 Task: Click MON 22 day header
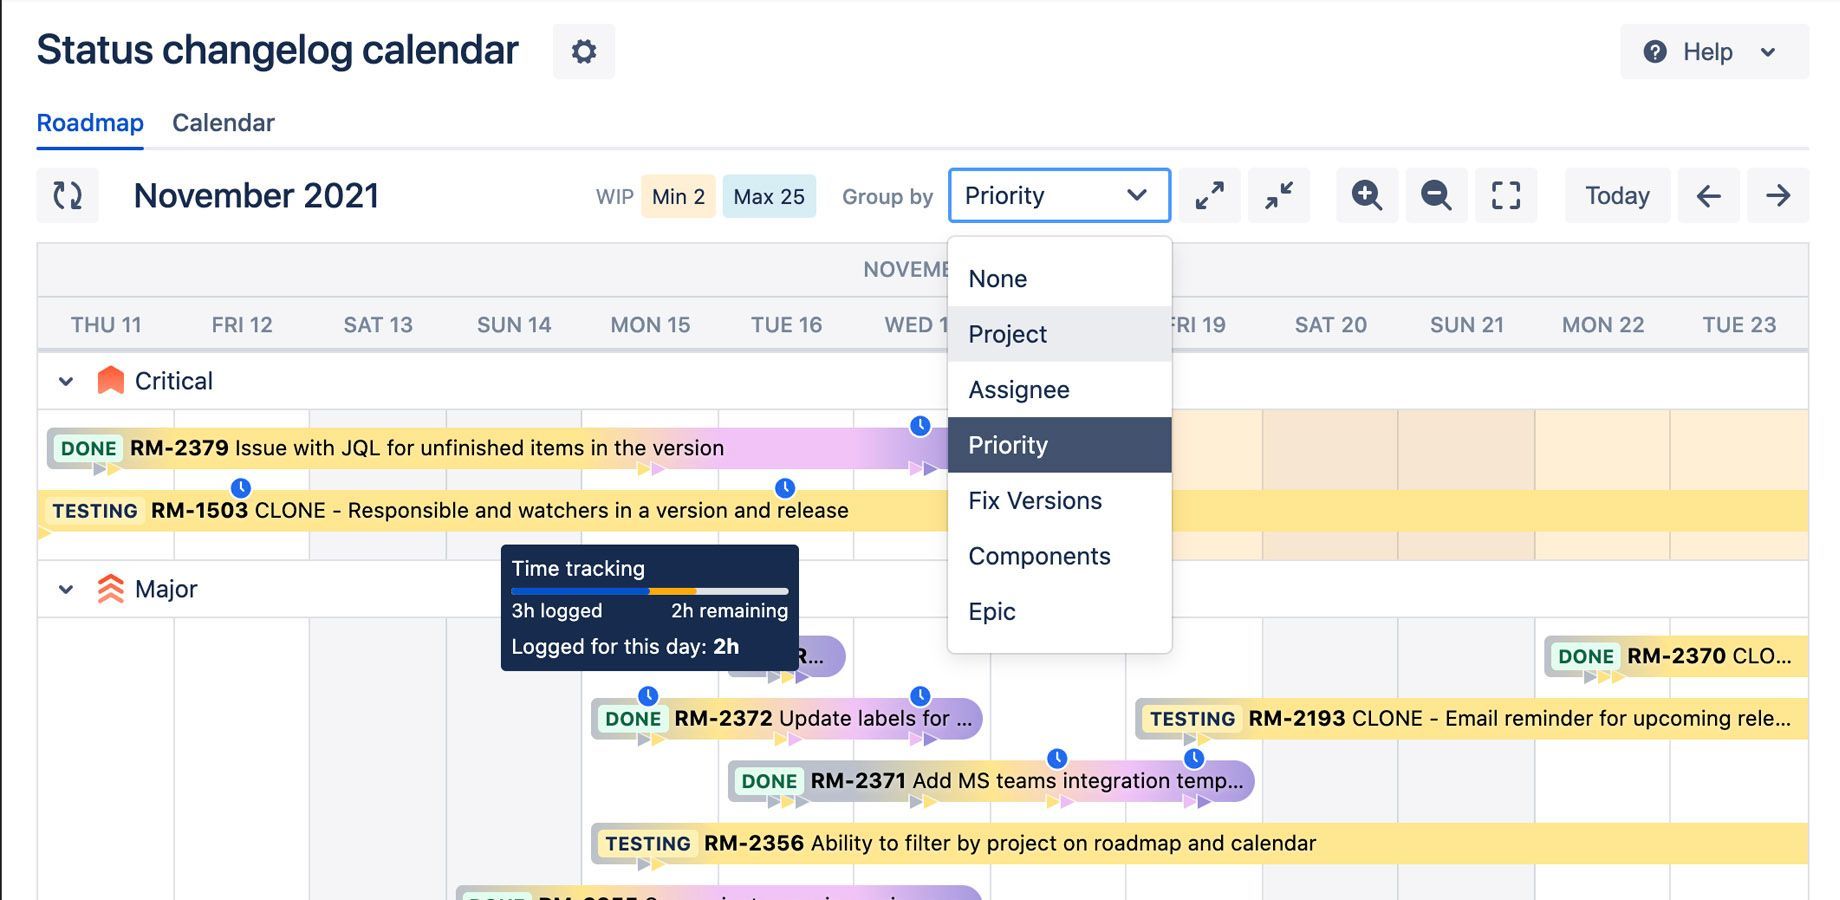click(x=1603, y=324)
